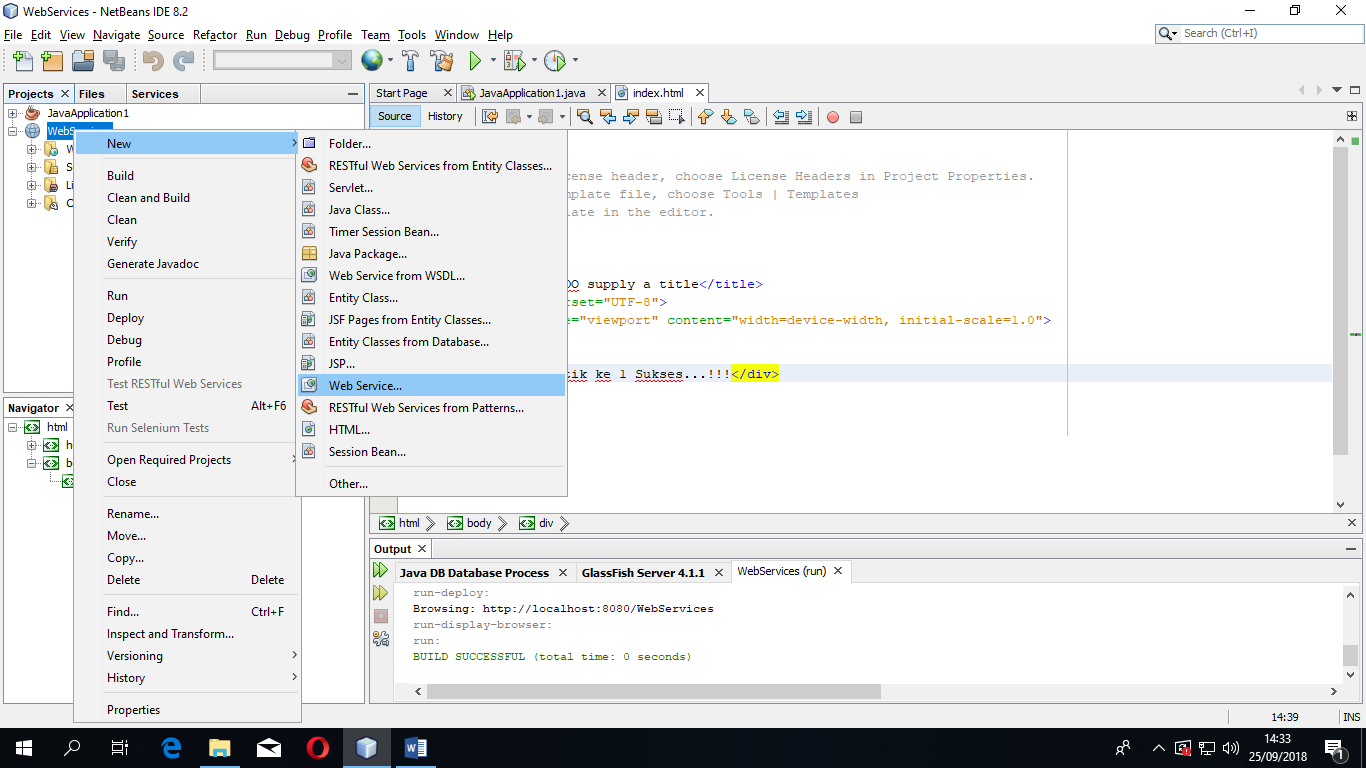This screenshot has width=1366, height=768.
Task: Start macro recording with red circle icon
Action: [x=833, y=117]
